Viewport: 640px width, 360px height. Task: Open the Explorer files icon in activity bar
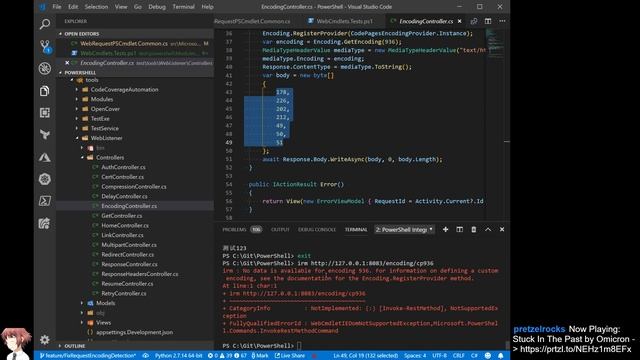(x=45, y=91)
